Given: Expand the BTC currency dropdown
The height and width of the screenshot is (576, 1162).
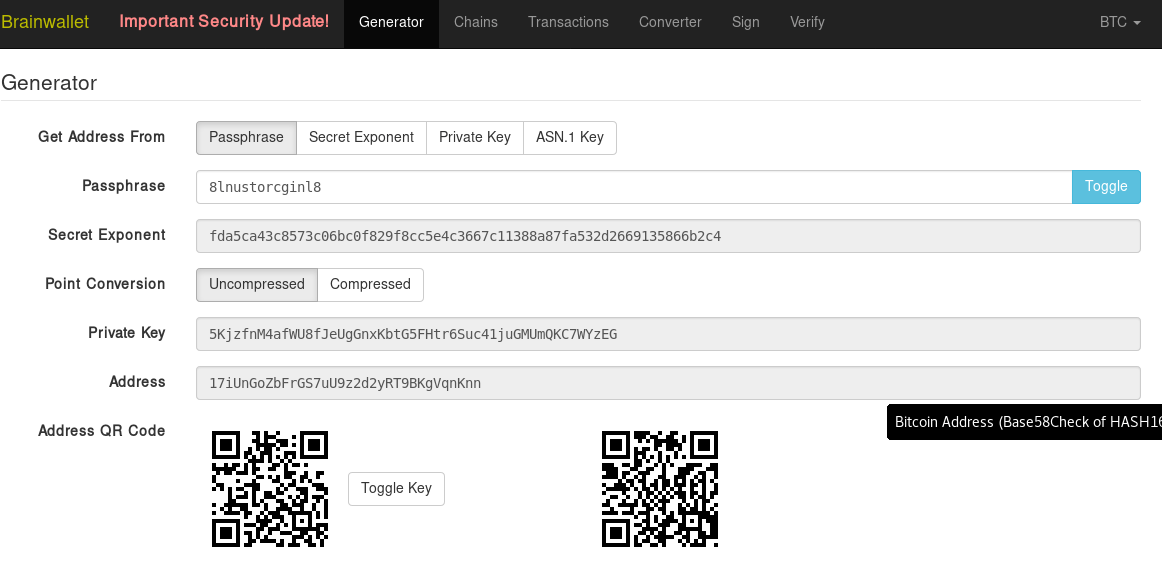Looking at the screenshot, I should click(x=1120, y=22).
